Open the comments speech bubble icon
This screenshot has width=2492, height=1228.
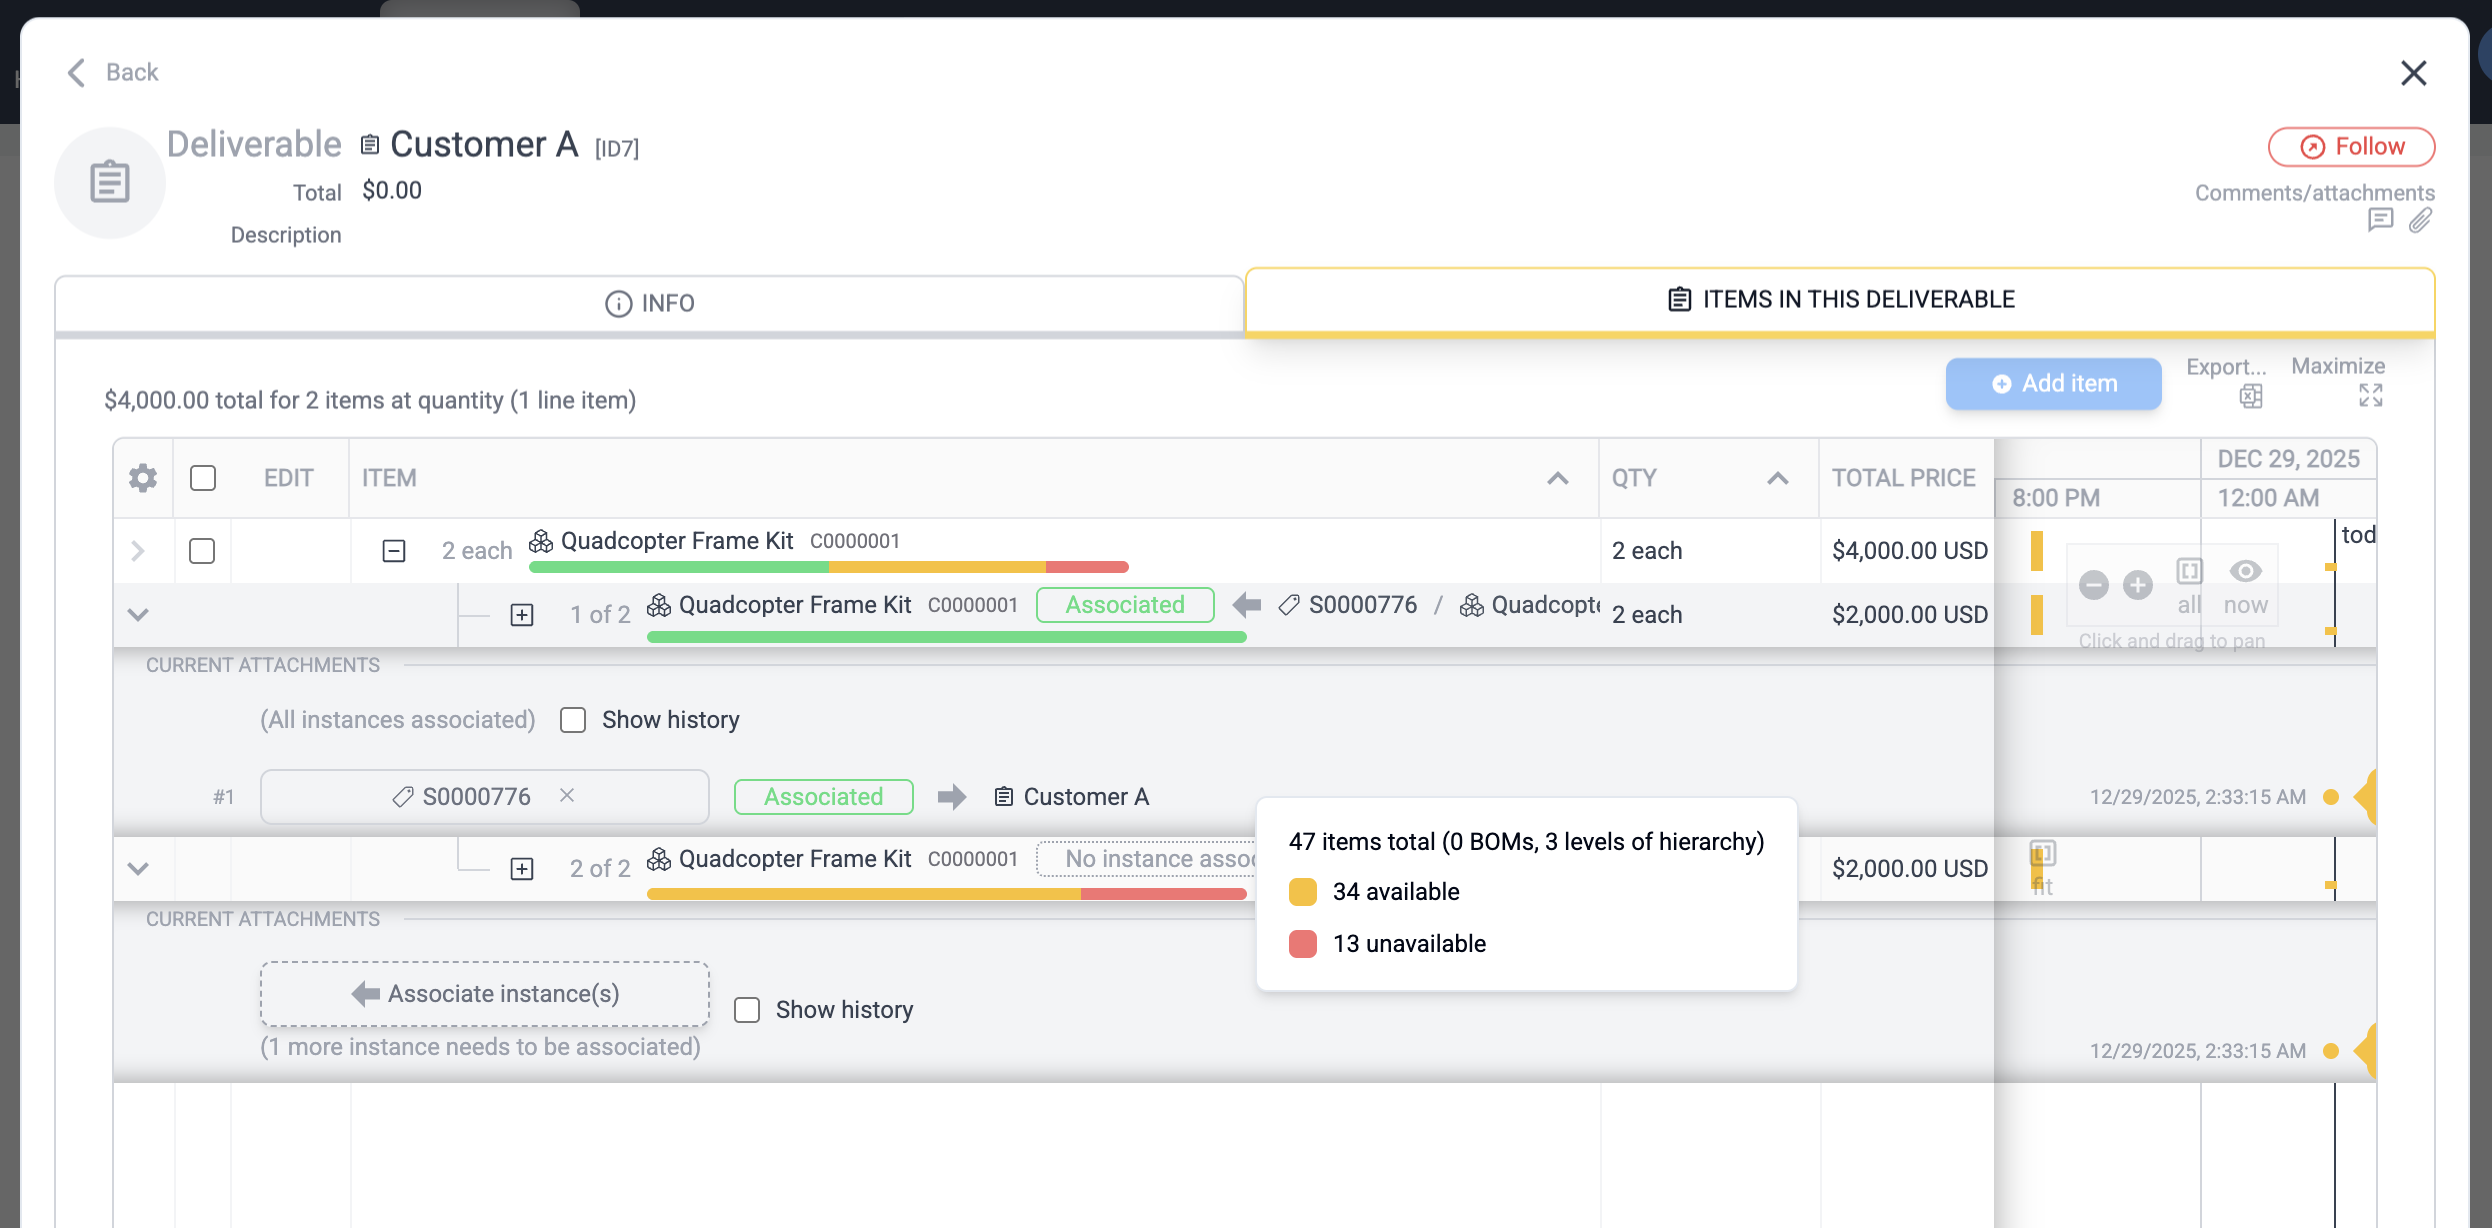pos(2380,220)
